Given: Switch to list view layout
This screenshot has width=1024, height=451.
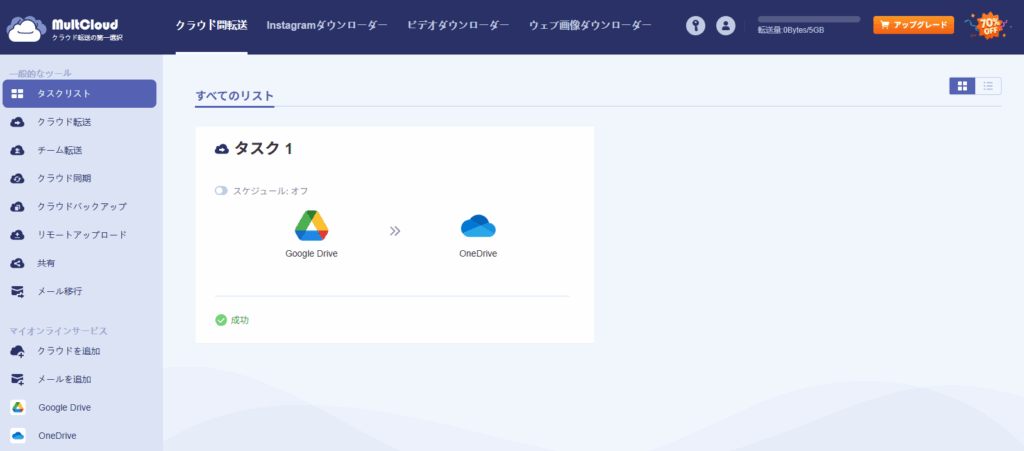Looking at the screenshot, I should point(988,86).
